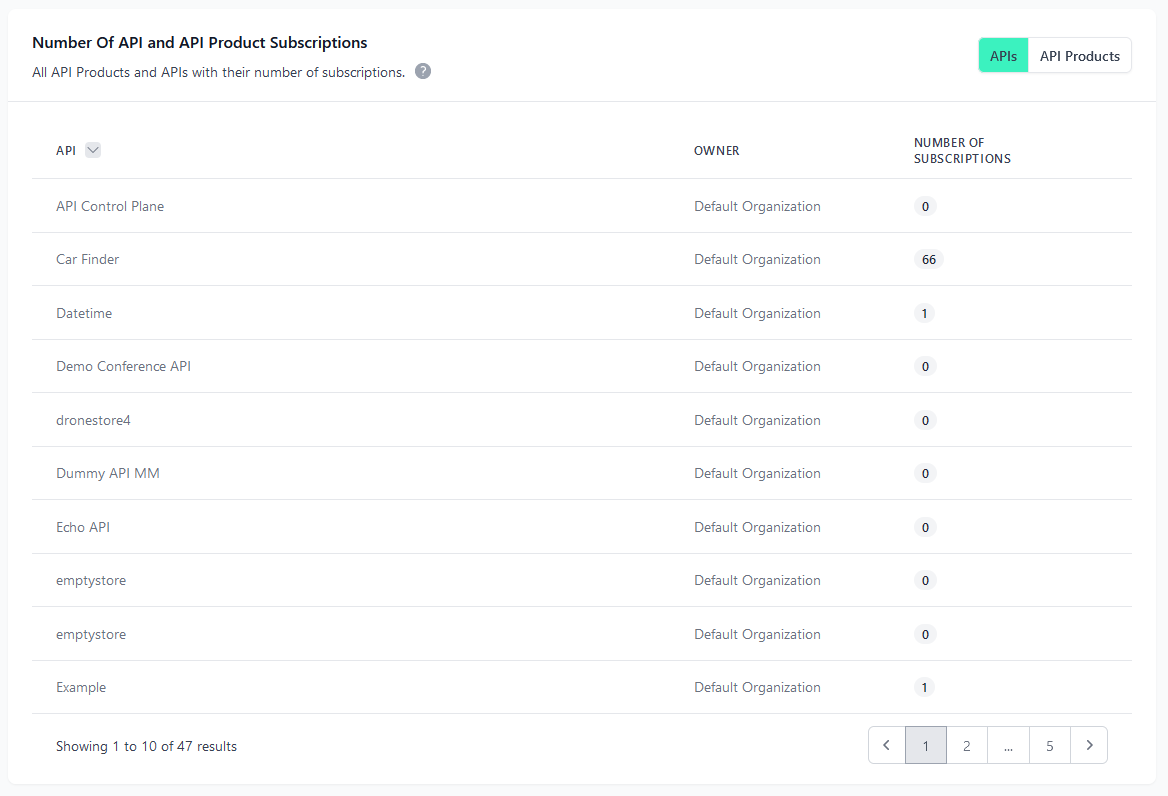Go to page 2 of results
Image resolution: width=1168 pixels, height=796 pixels.
[966, 745]
